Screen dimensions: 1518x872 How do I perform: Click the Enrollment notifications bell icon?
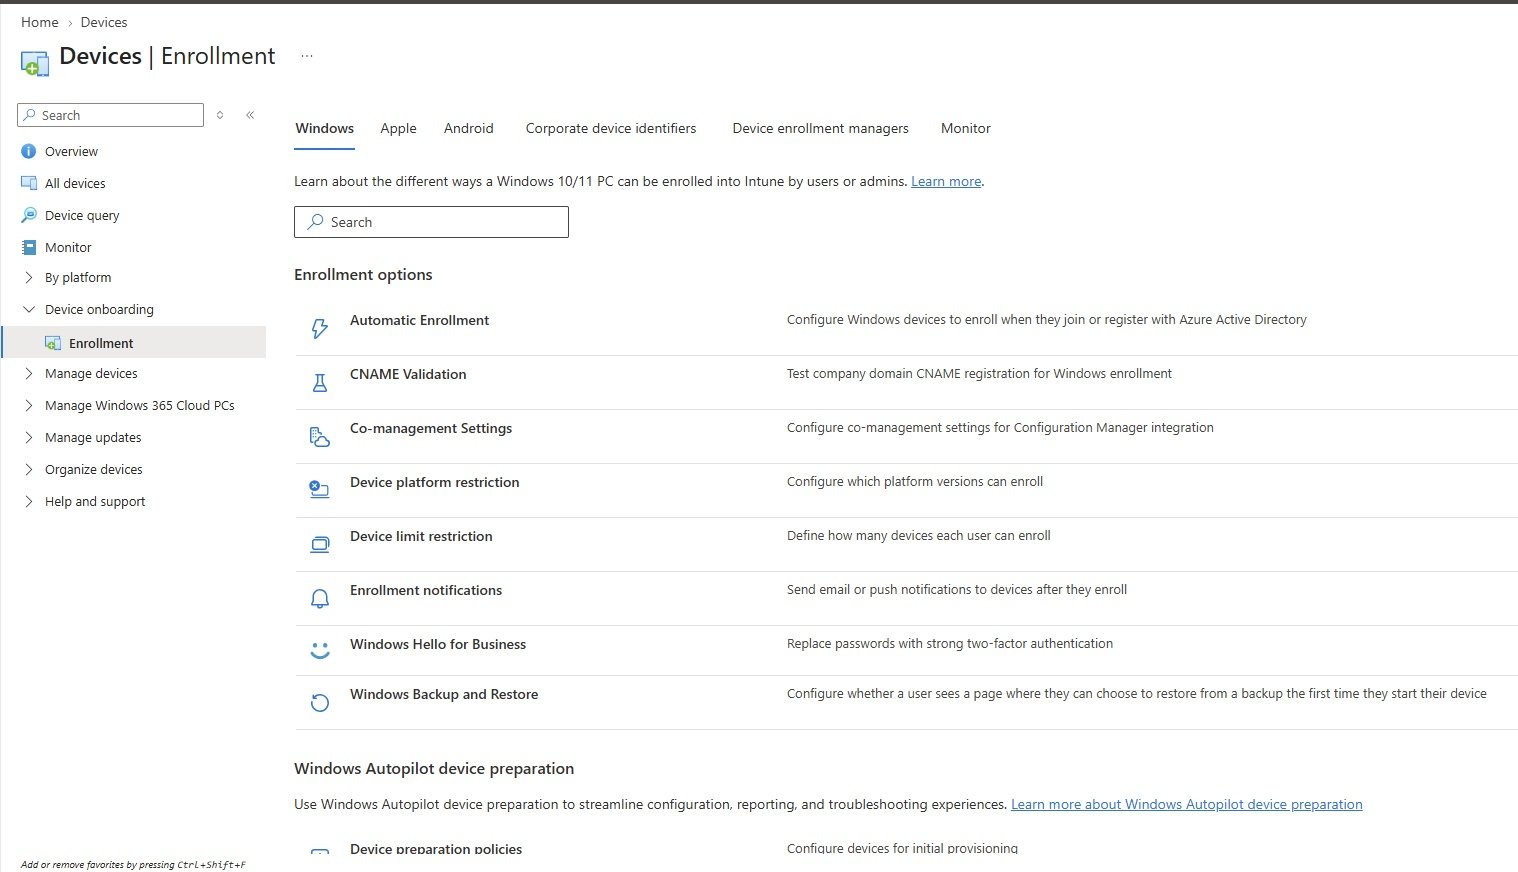[x=320, y=598]
